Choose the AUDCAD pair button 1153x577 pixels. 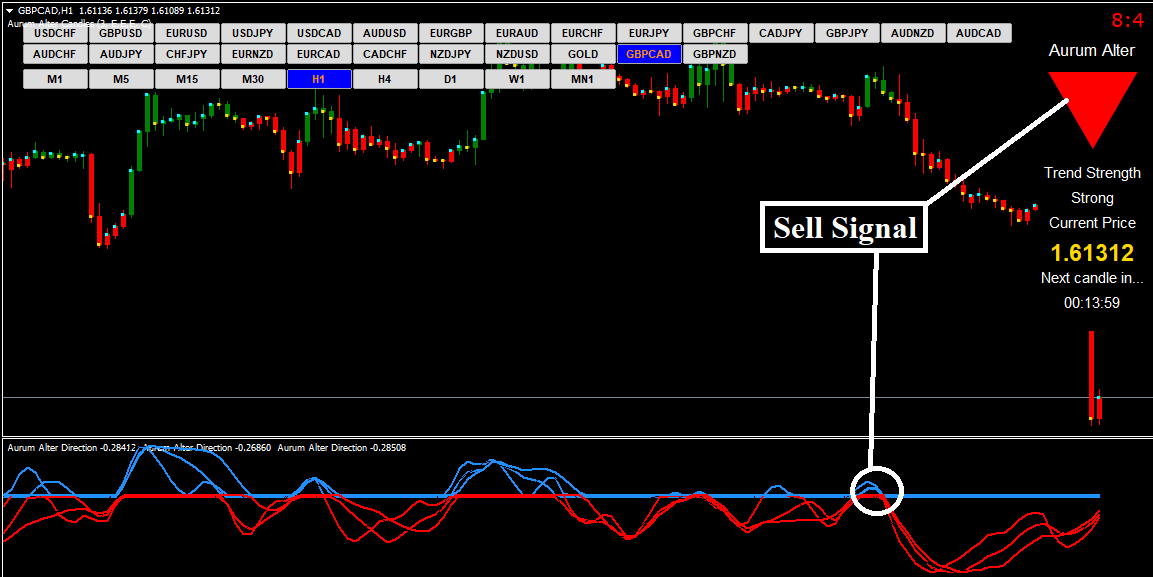[x=978, y=33]
